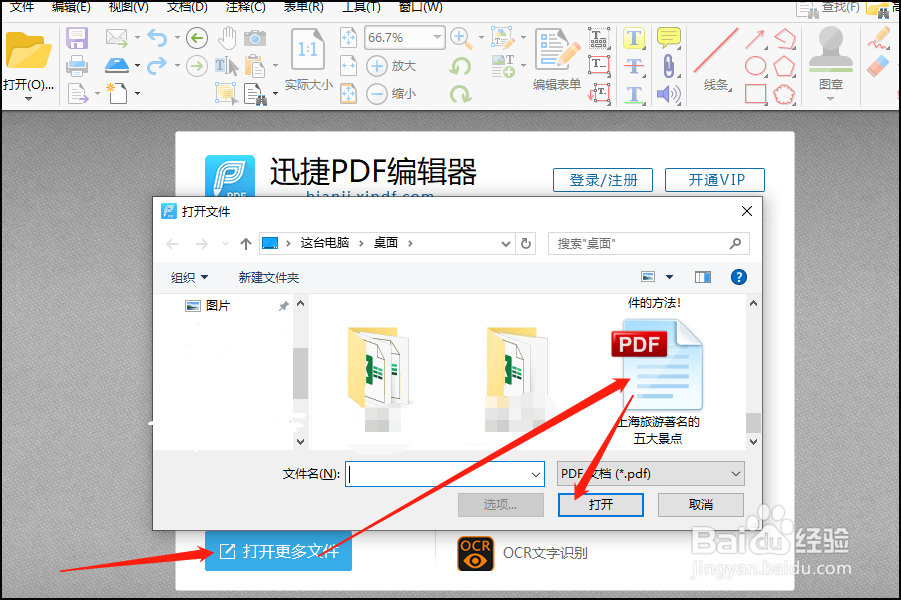Open the view mode dropdown arrow

point(669,277)
